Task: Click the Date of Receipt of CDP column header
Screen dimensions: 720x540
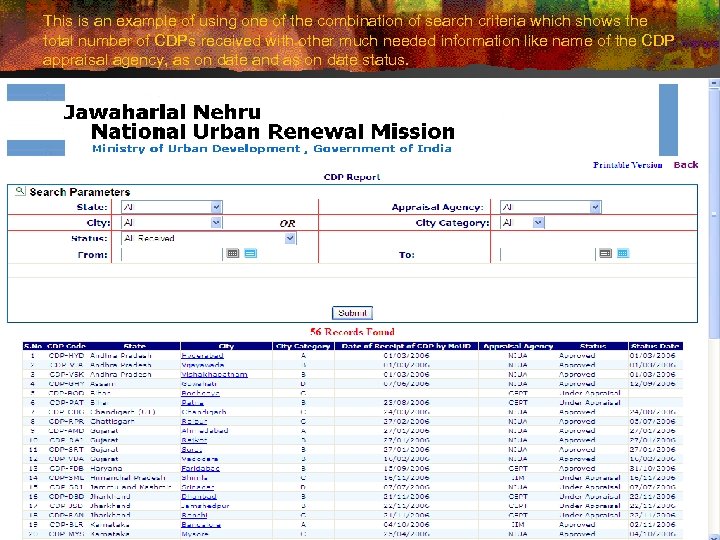Action: click(406, 346)
